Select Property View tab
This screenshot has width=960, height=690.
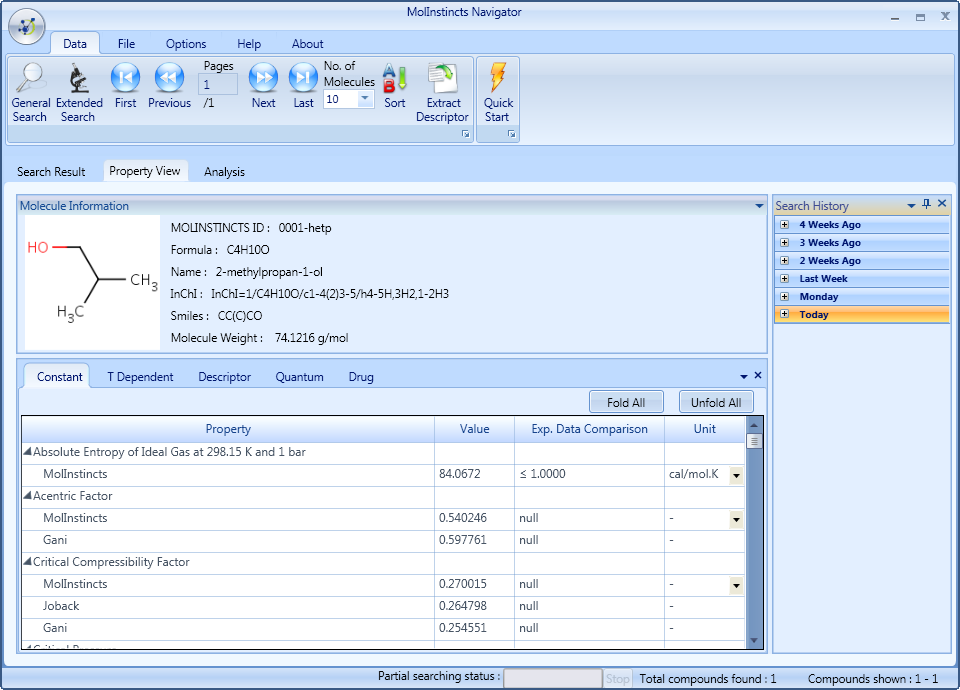(x=144, y=171)
